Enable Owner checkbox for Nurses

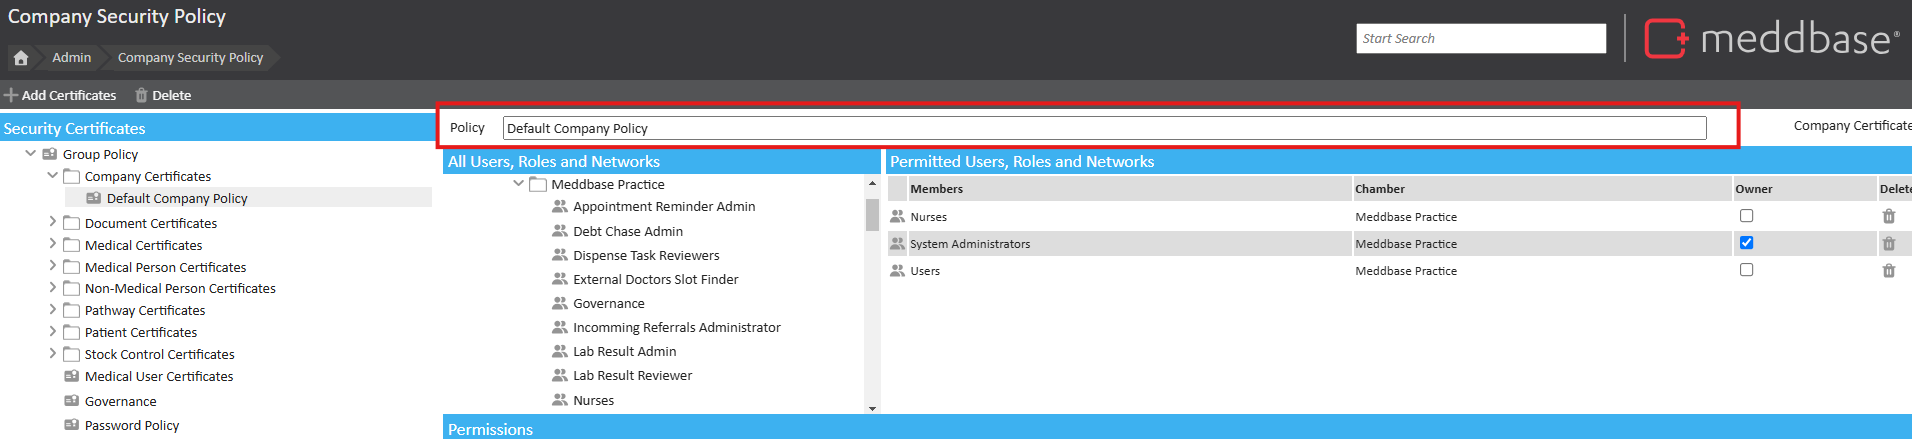[1746, 216]
